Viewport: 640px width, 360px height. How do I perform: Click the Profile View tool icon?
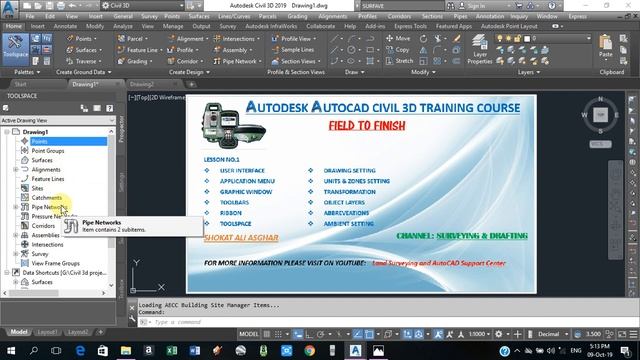[275, 39]
